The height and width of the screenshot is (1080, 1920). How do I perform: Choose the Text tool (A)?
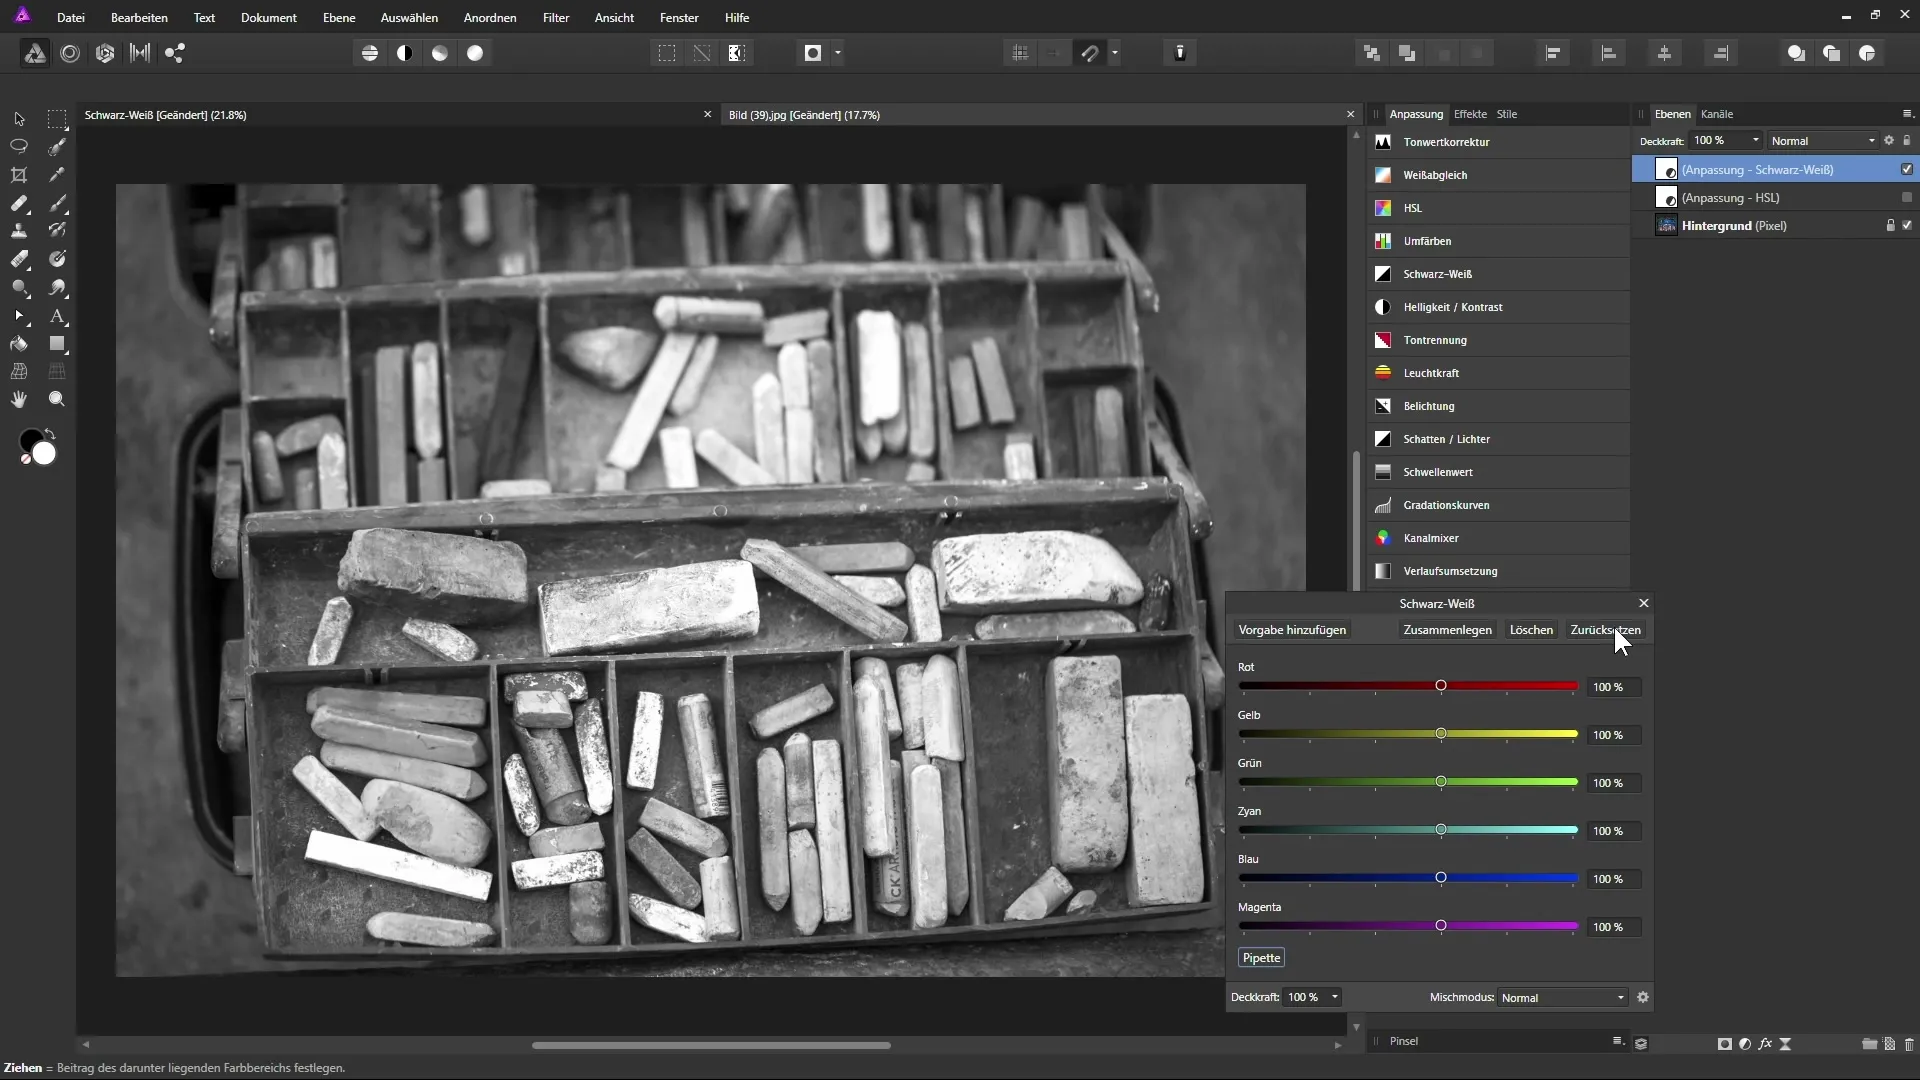point(57,316)
